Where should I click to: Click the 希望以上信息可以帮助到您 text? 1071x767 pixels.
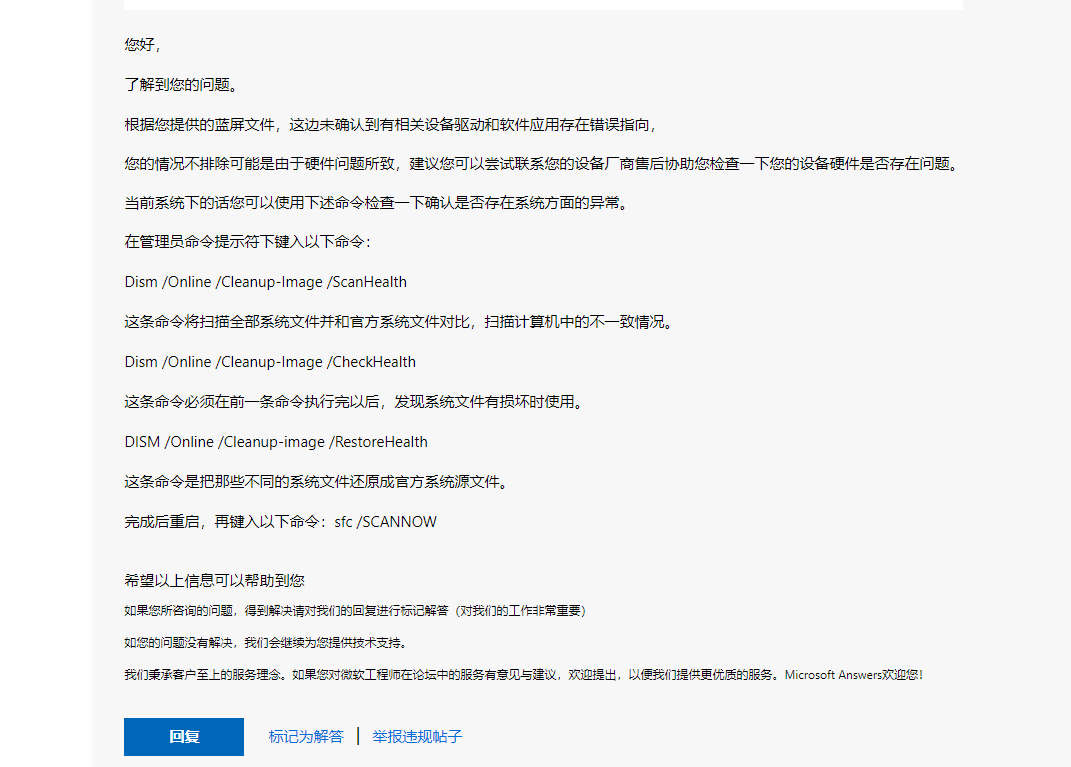[x=214, y=580]
